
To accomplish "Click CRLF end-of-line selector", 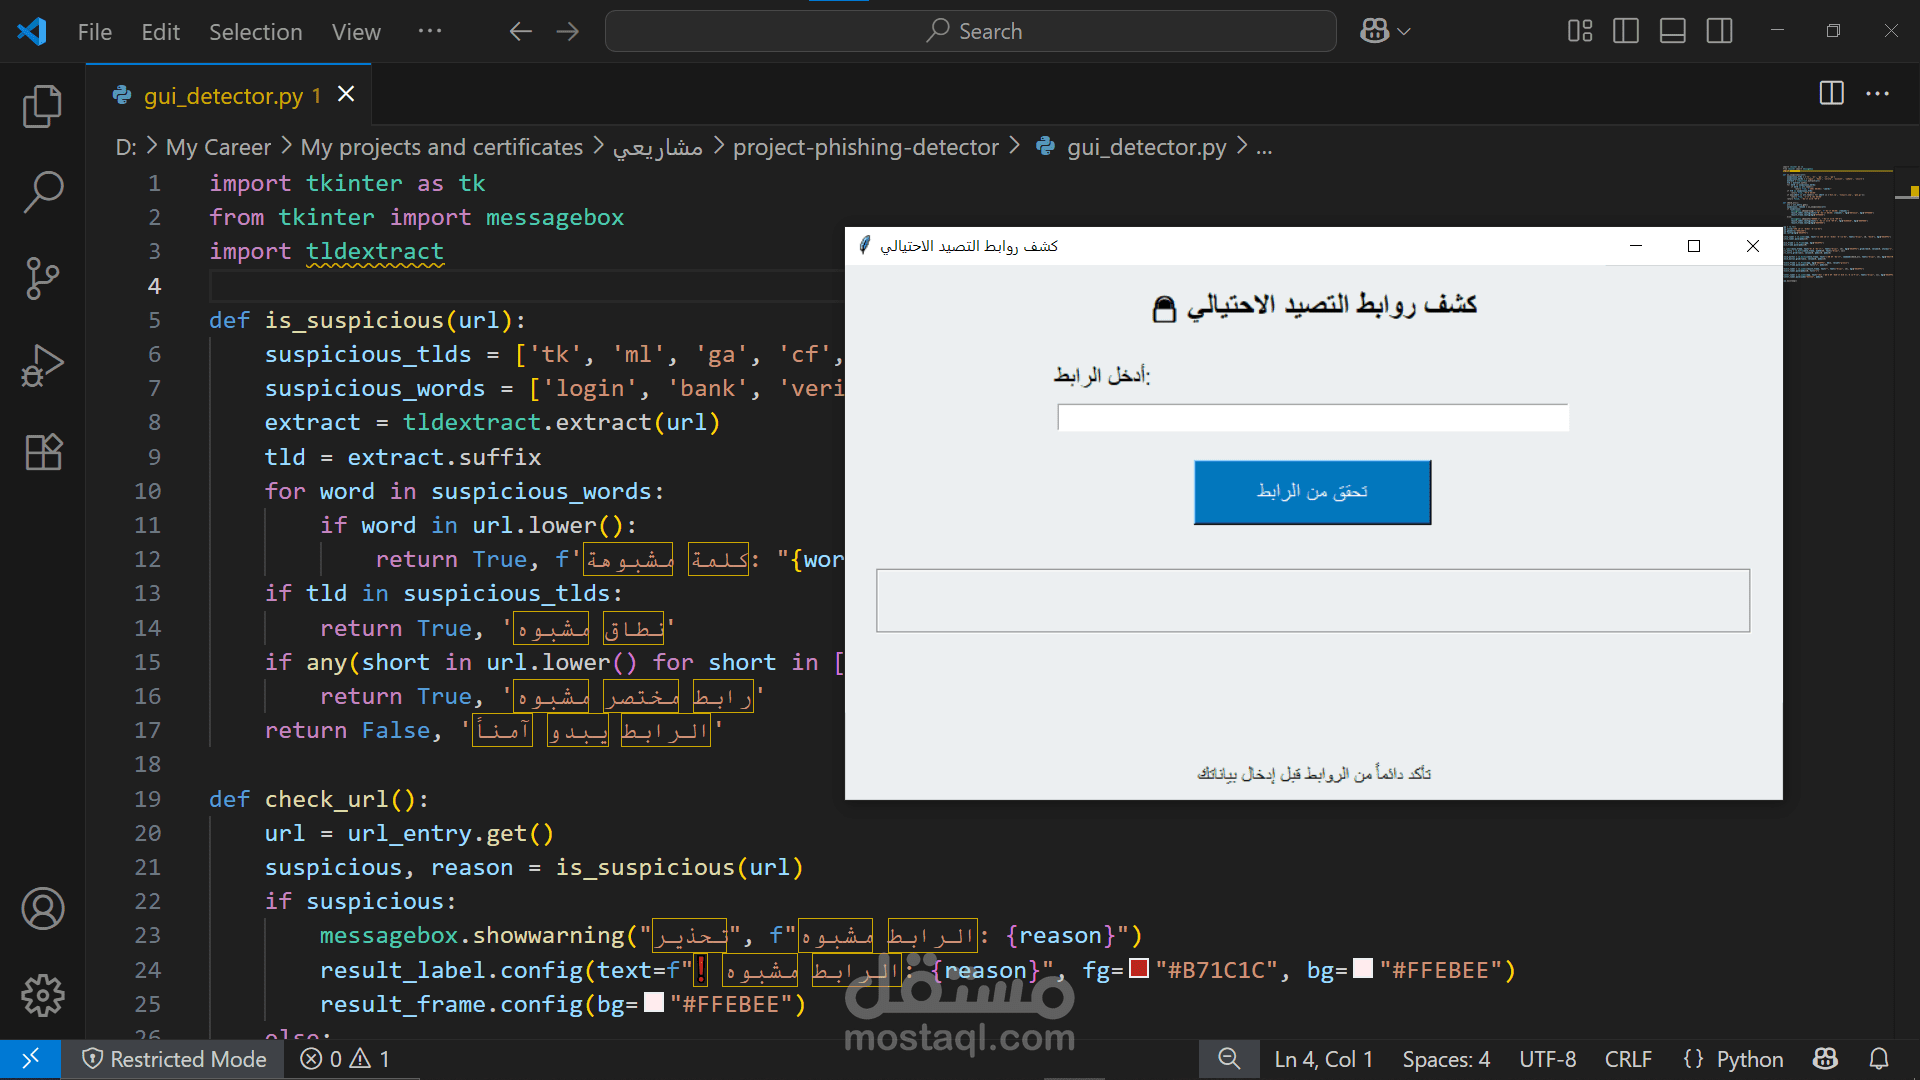I will pos(1628,1059).
